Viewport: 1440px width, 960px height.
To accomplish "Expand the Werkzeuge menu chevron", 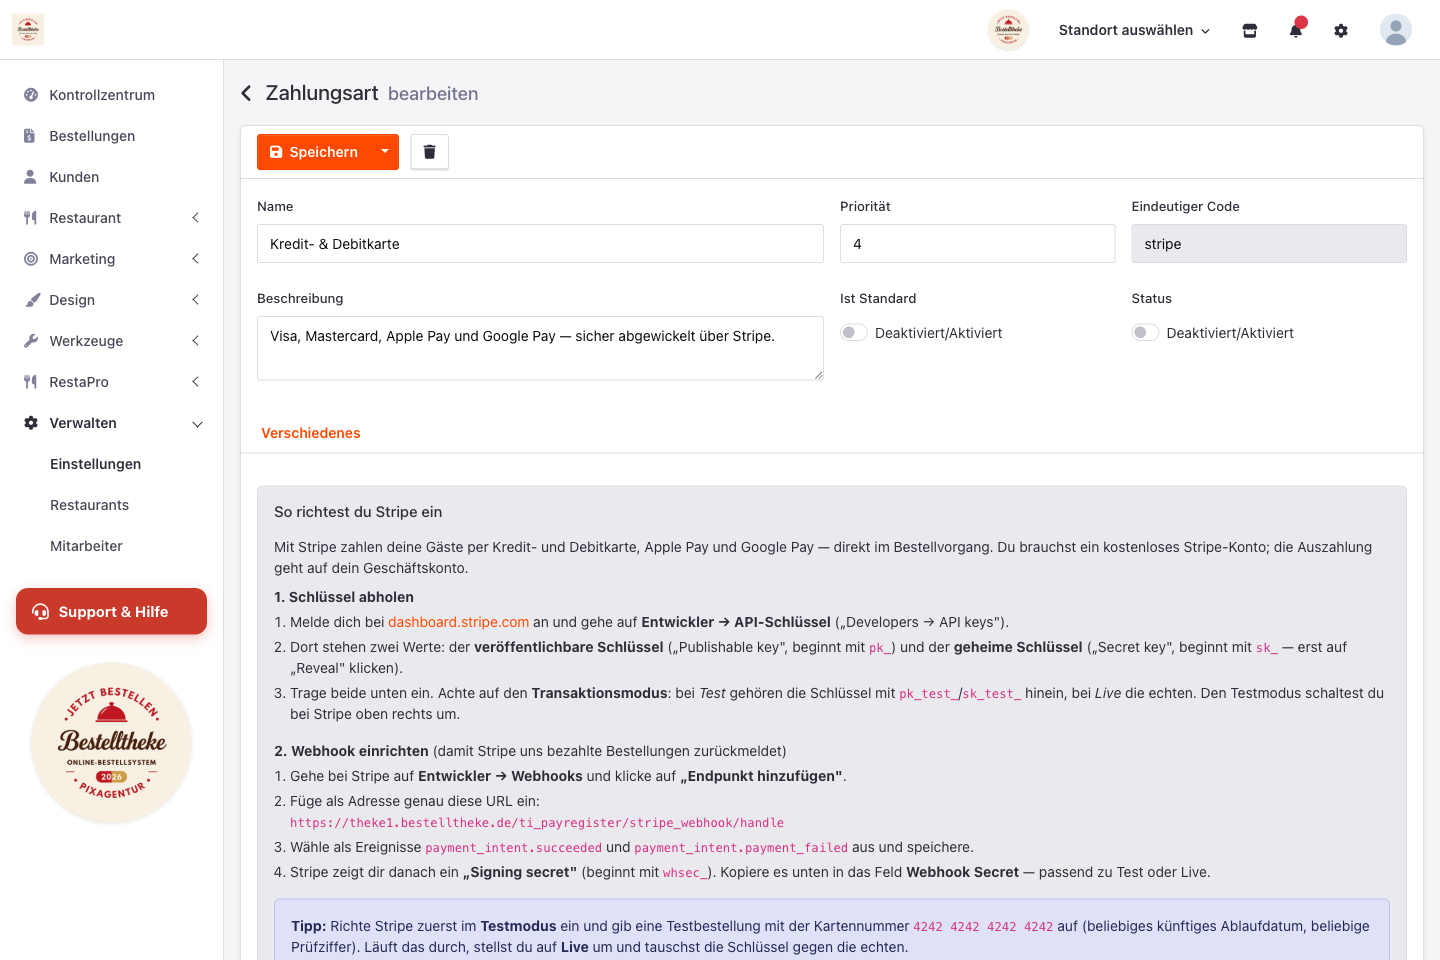I will coord(196,341).
